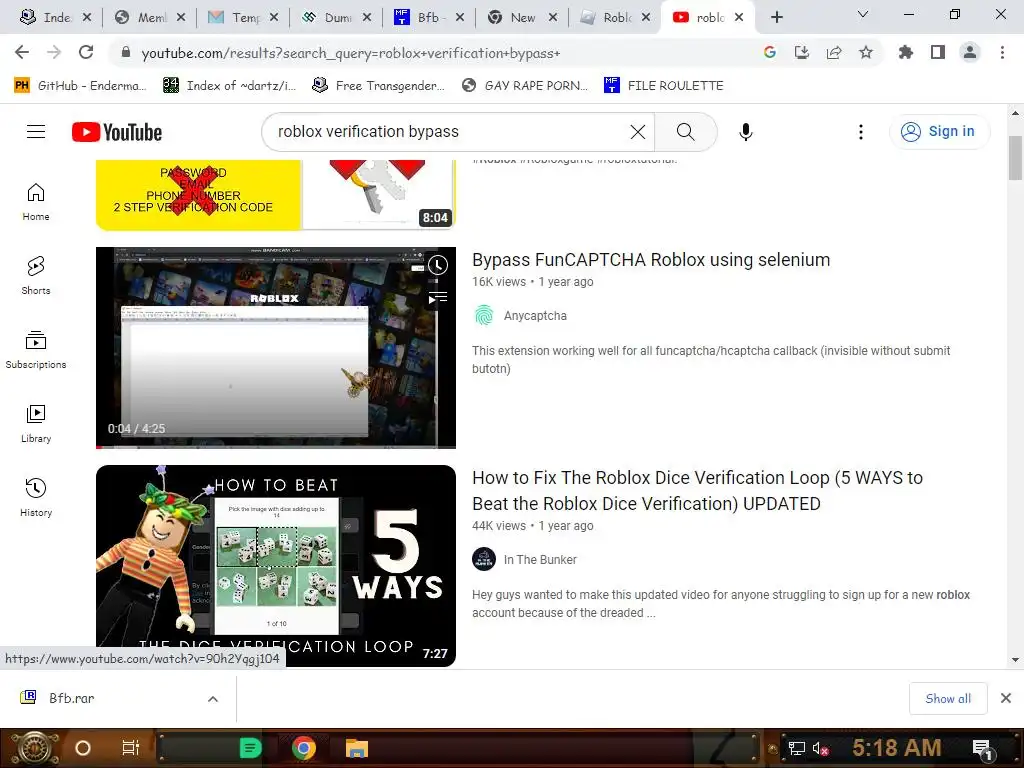Screen dimensions: 1024x768
Task: Click the share page icon in address bar
Action: pyautogui.click(x=834, y=53)
